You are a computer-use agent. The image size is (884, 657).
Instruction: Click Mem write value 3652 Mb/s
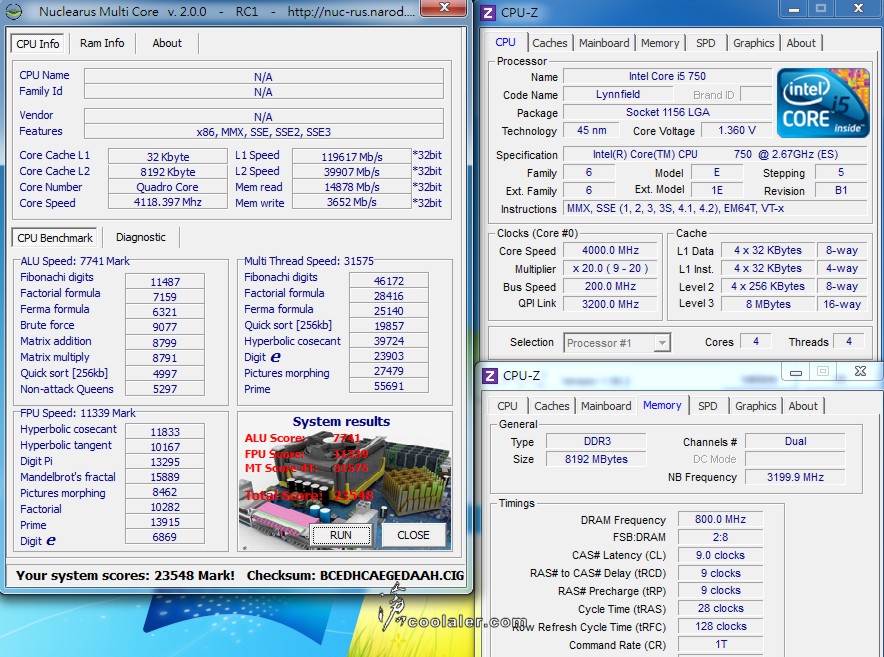click(x=352, y=202)
